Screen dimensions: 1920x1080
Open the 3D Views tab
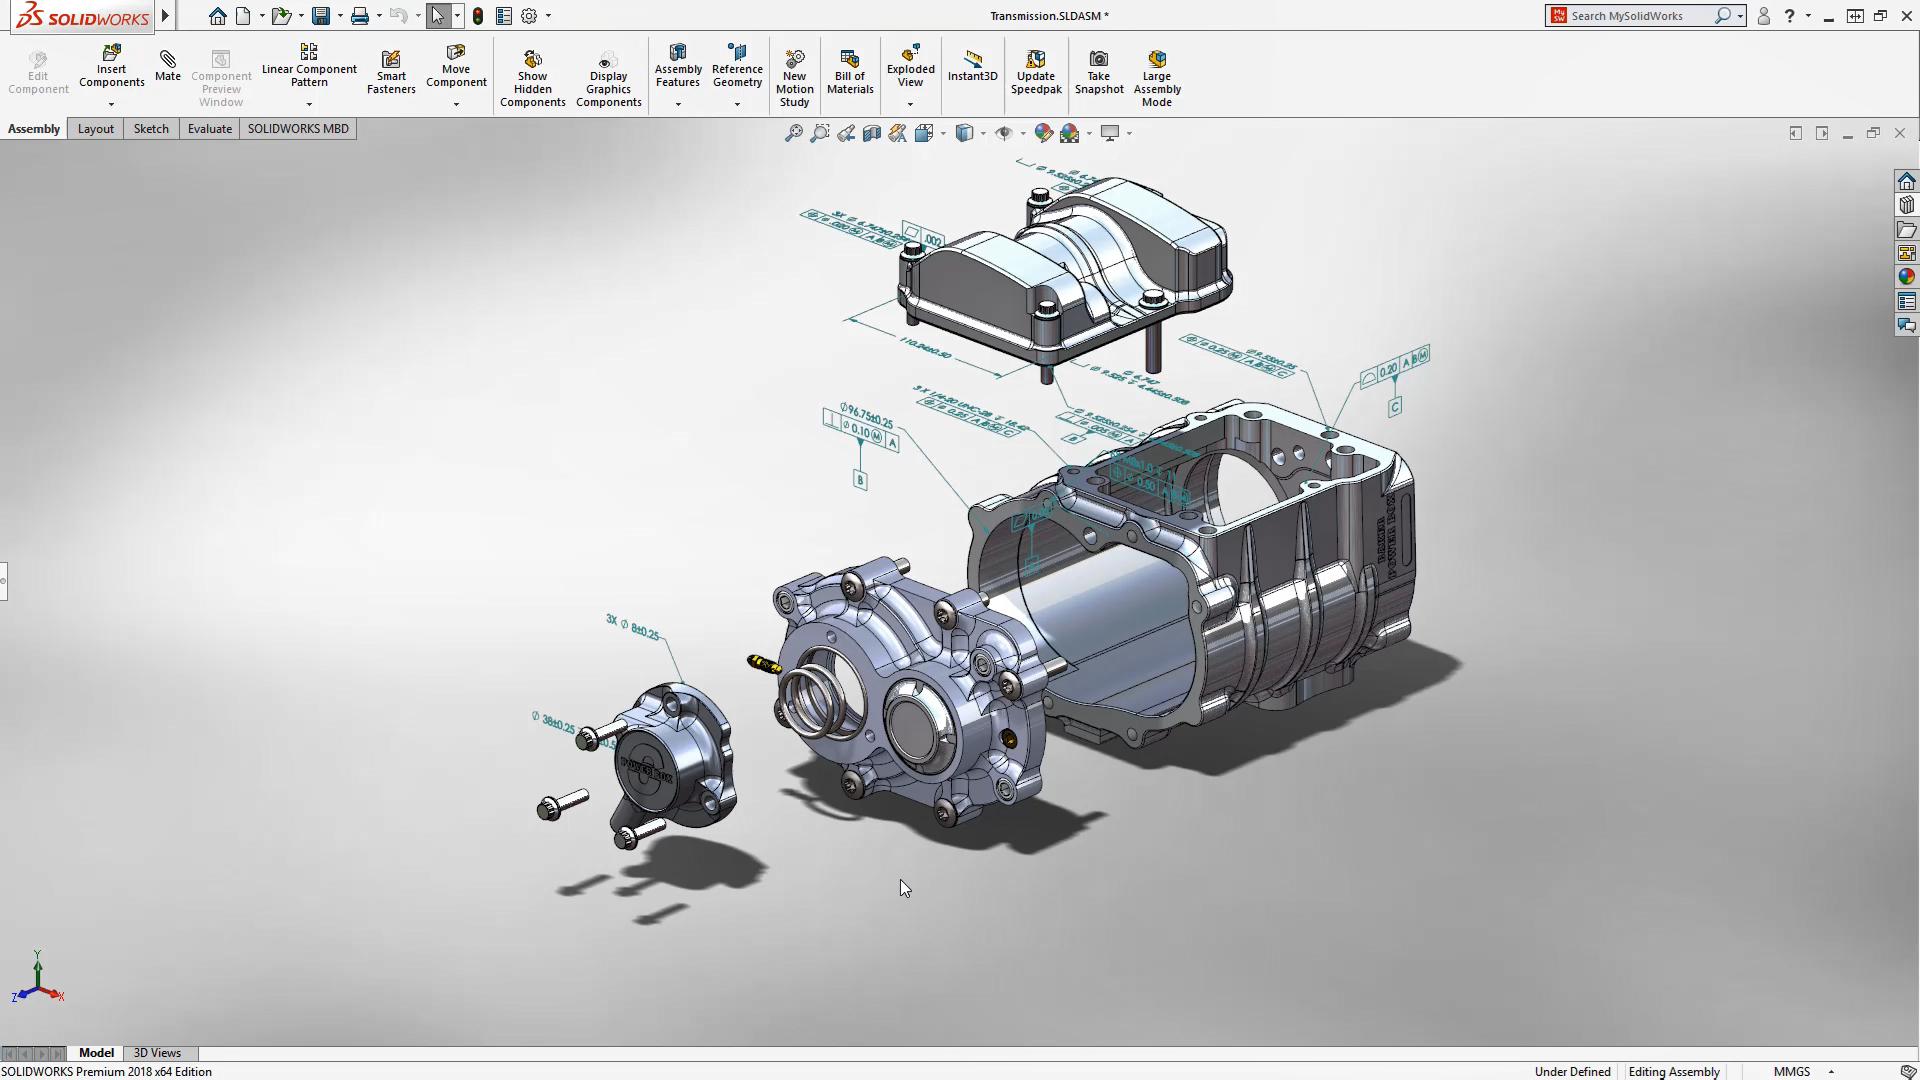(x=157, y=1053)
